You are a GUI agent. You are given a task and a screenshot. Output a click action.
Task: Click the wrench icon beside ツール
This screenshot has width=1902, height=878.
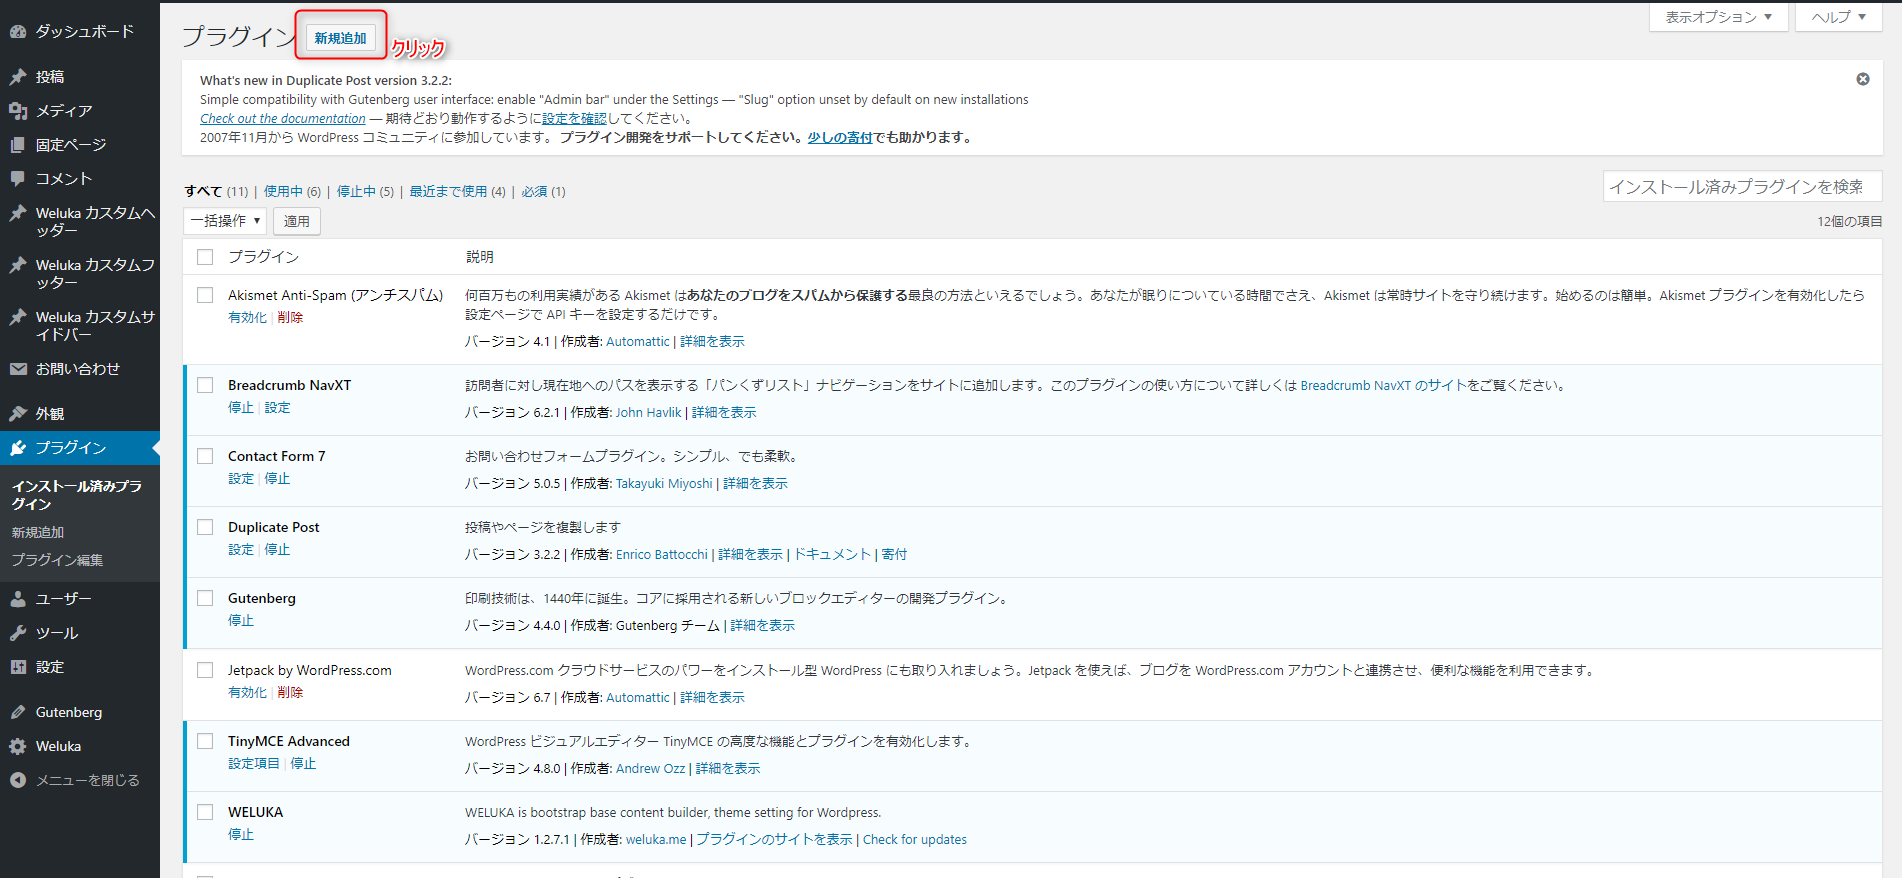point(18,633)
